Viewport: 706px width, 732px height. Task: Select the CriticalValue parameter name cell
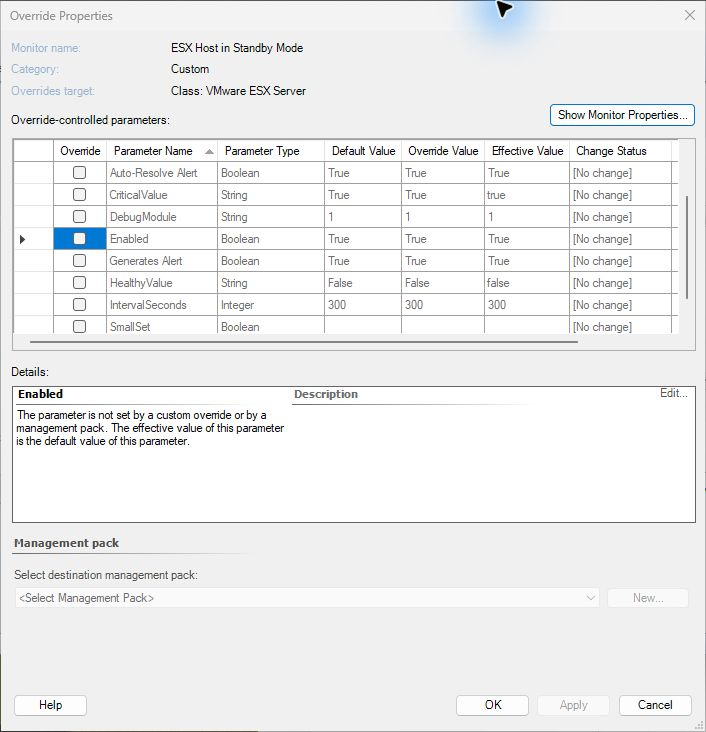click(162, 195)
